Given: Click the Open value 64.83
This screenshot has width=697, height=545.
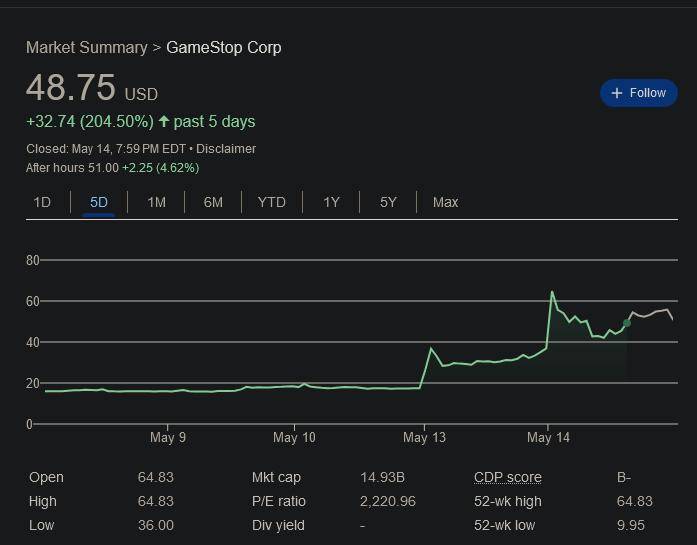Looking at the screenshot, I should click(x=156, y=477).
